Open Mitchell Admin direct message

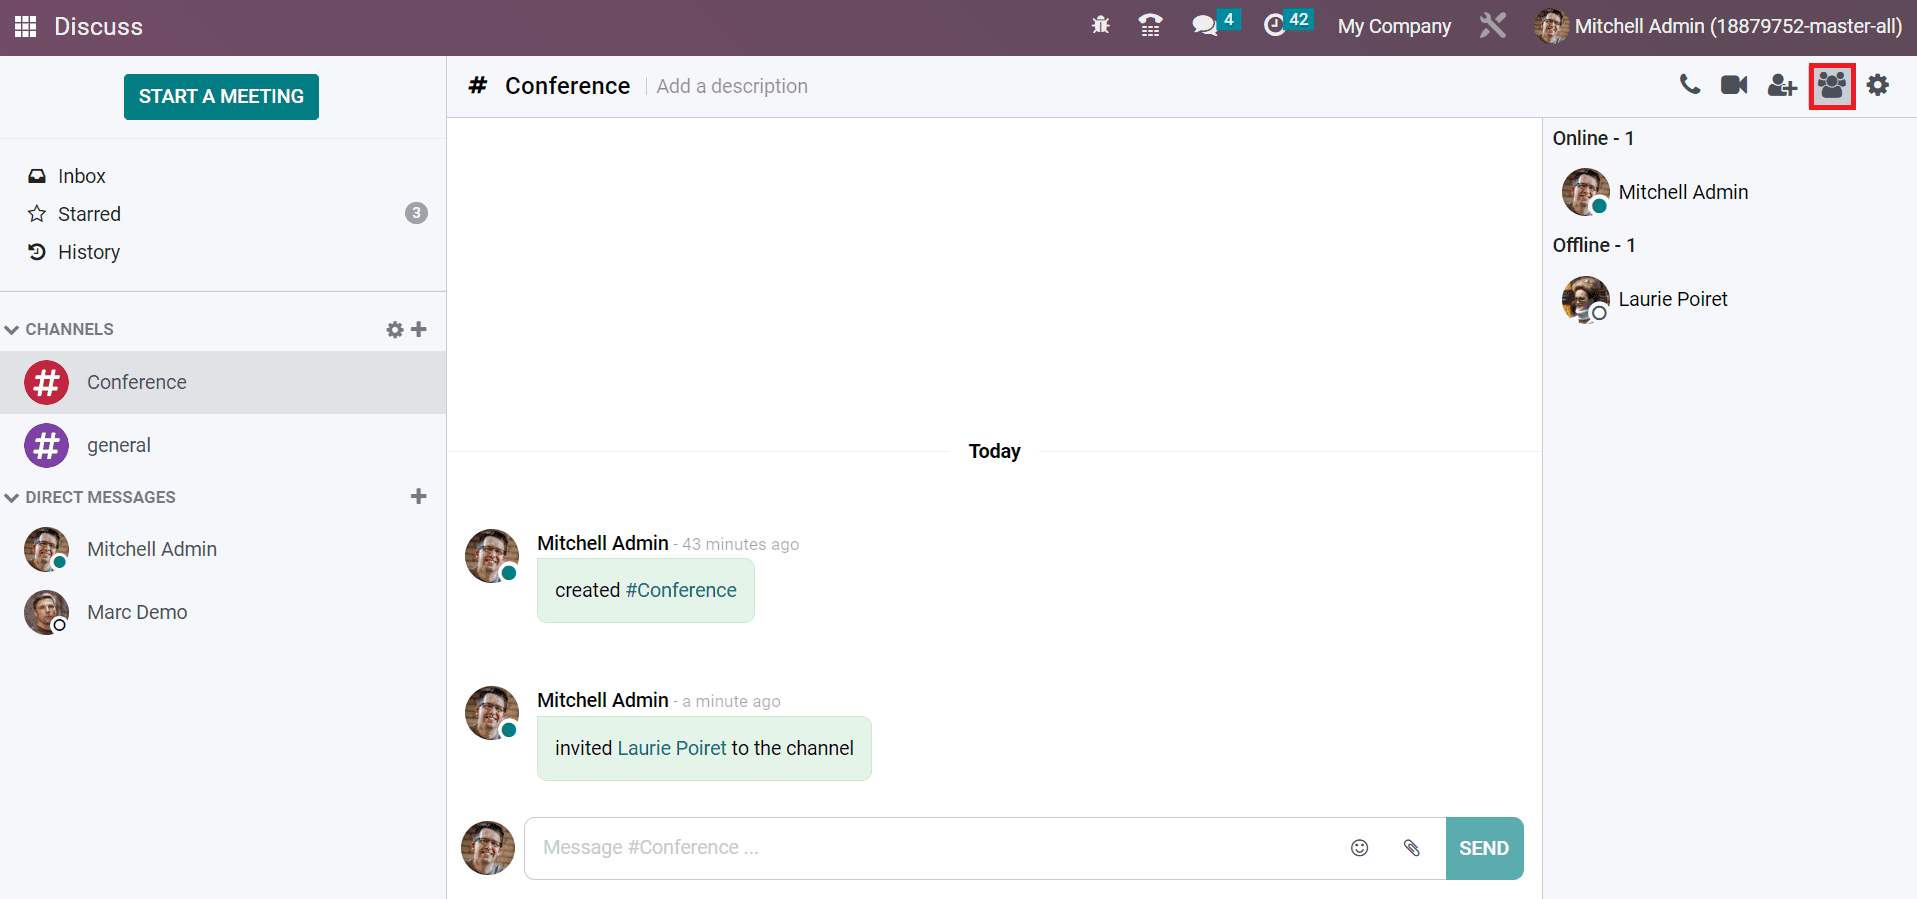tap(223, 549)
